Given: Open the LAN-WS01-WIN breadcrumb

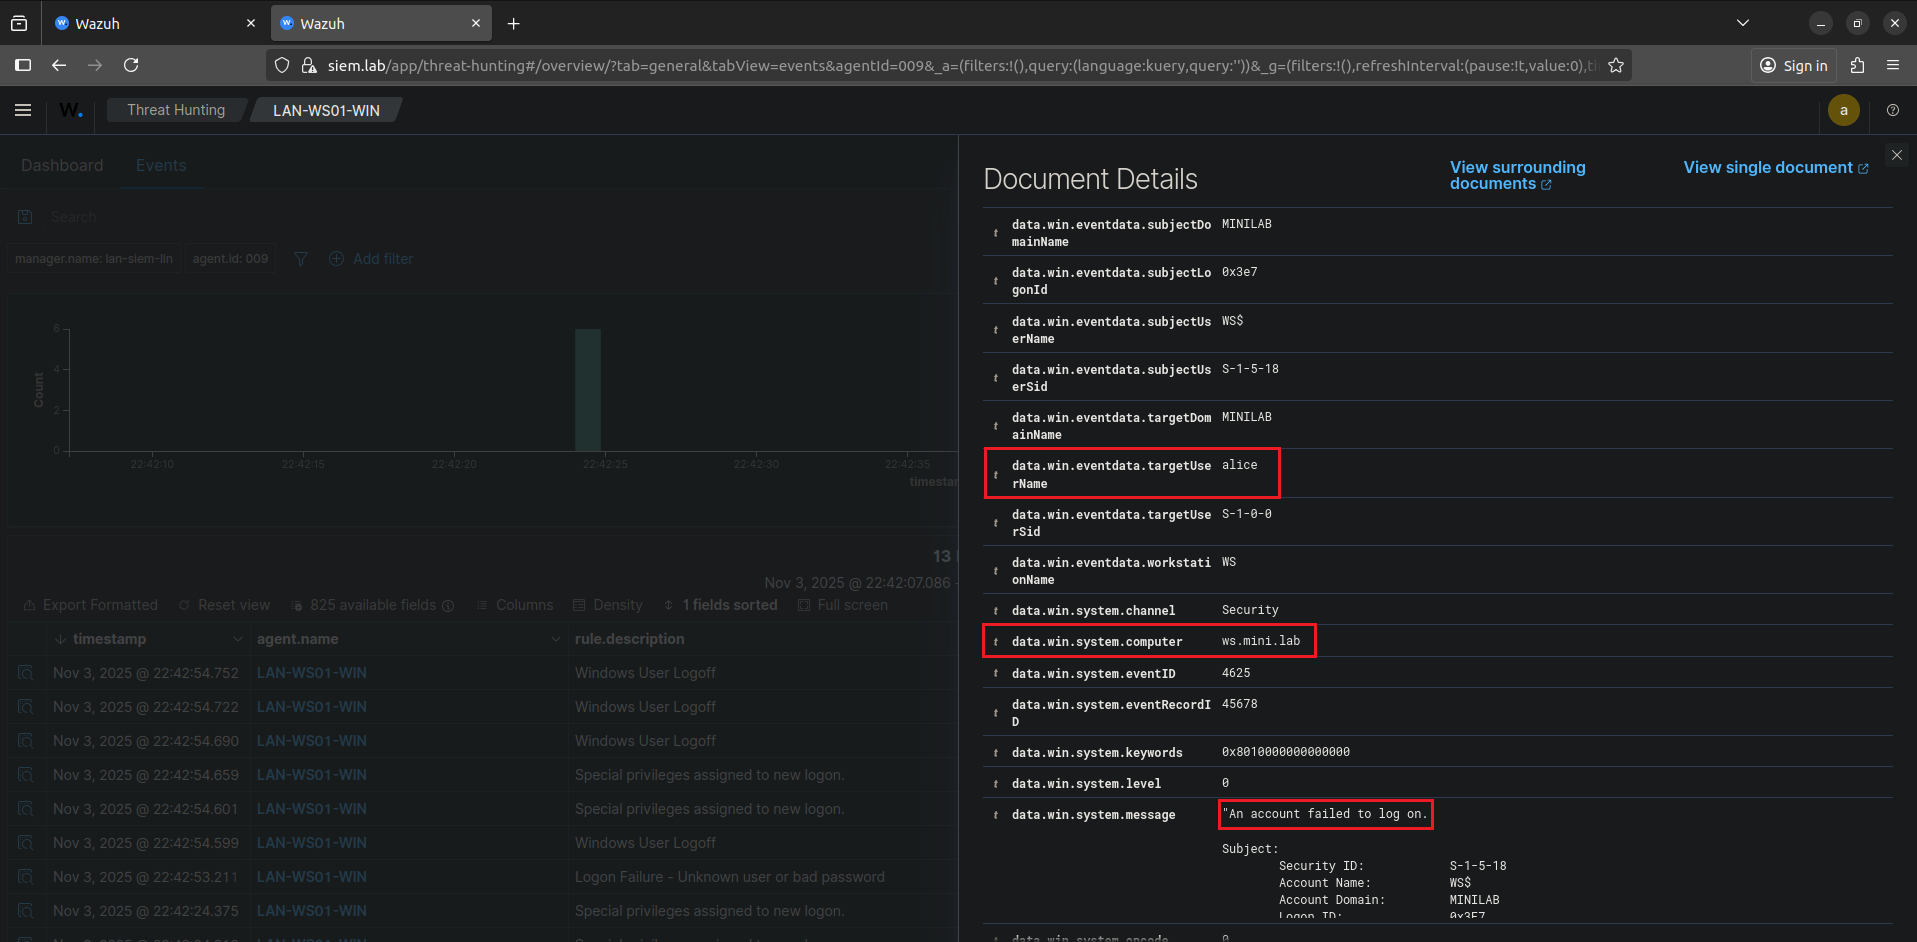Looking at the screenshot, I should (326, 110).
